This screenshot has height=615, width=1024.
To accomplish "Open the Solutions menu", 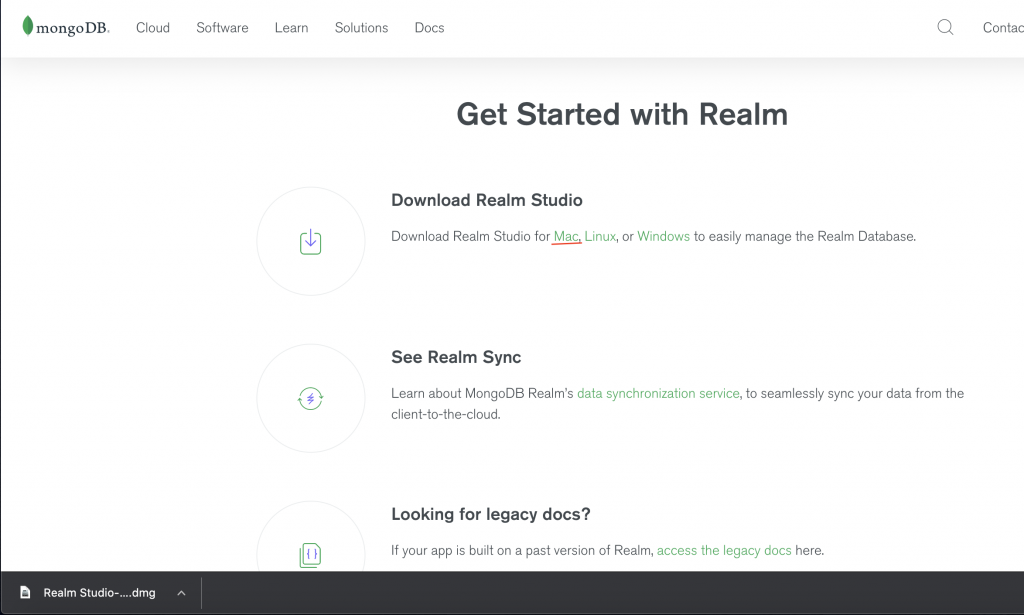I will (x=361, y=27).
